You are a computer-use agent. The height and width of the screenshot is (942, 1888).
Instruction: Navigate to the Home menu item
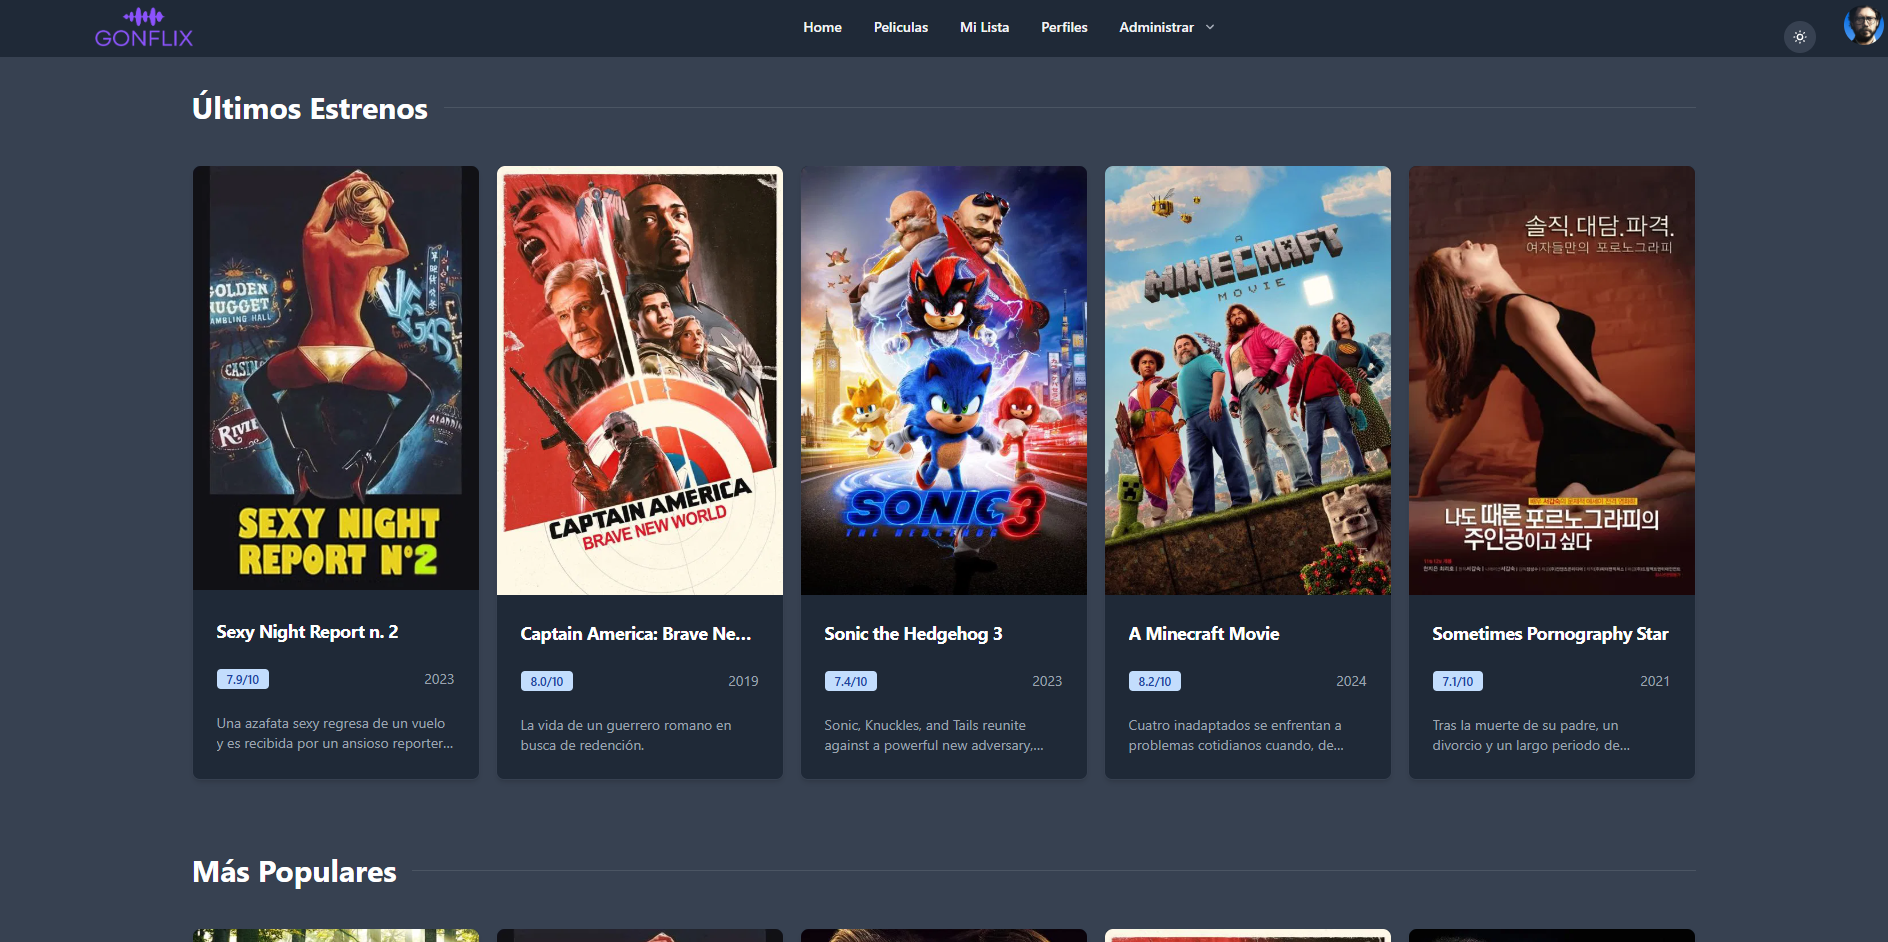[x=822, y=27]
